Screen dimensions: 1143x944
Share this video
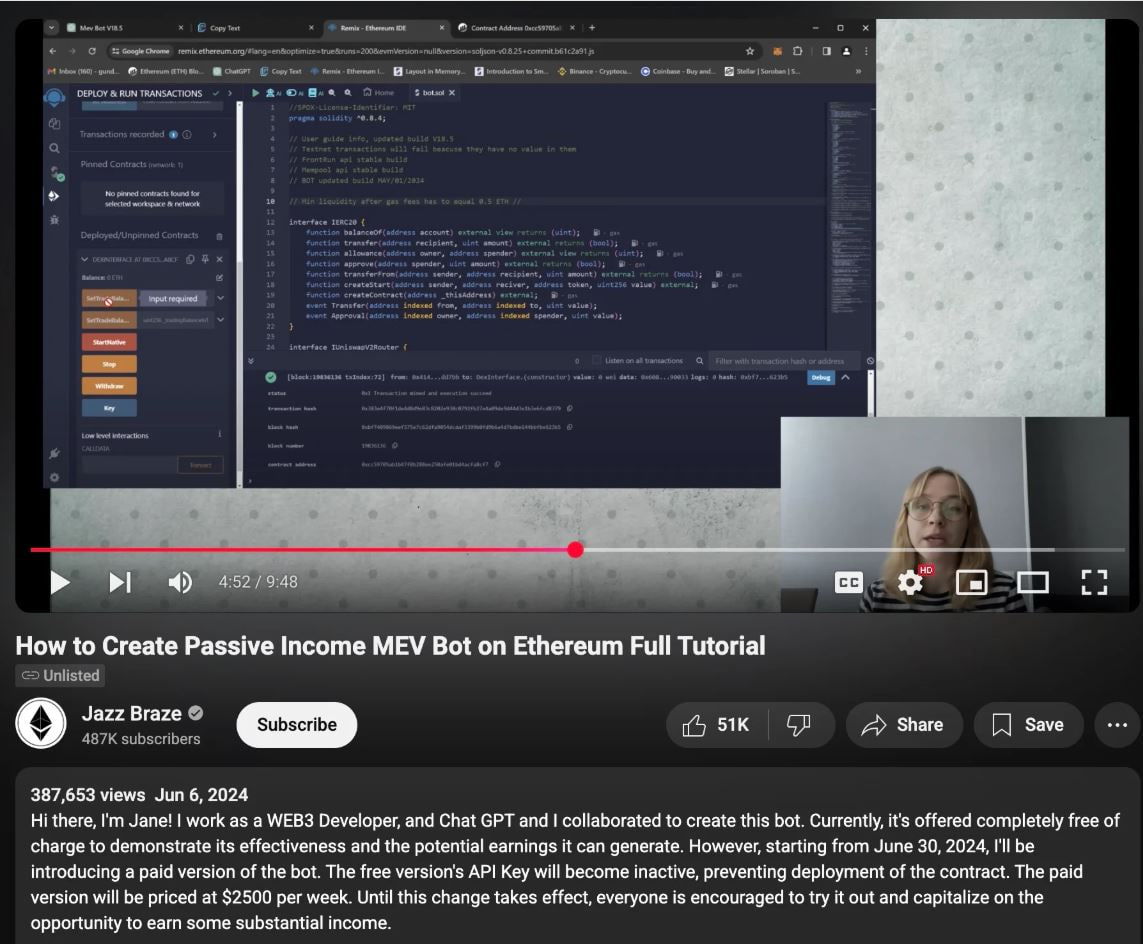[904, 725]
